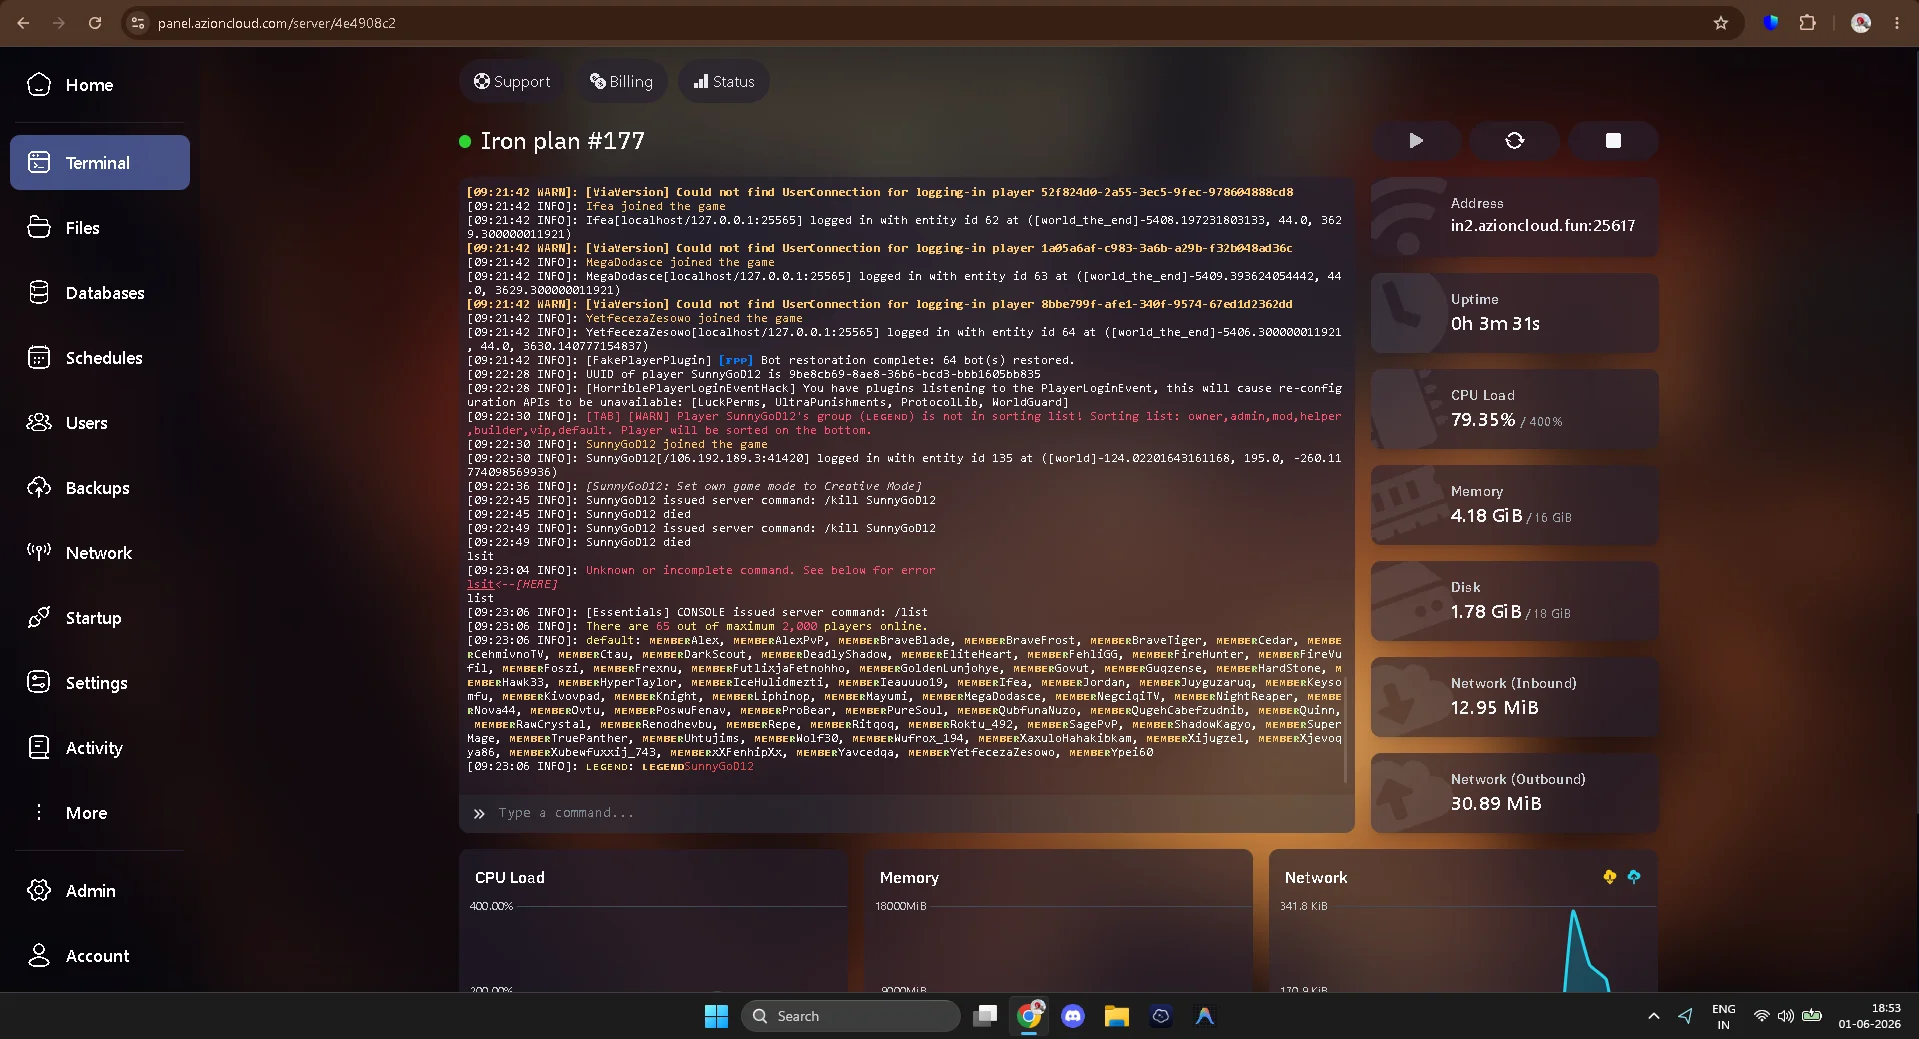Click the blue upload icon in Network chart
1919x1039 pixels.
click(1634, 877)
